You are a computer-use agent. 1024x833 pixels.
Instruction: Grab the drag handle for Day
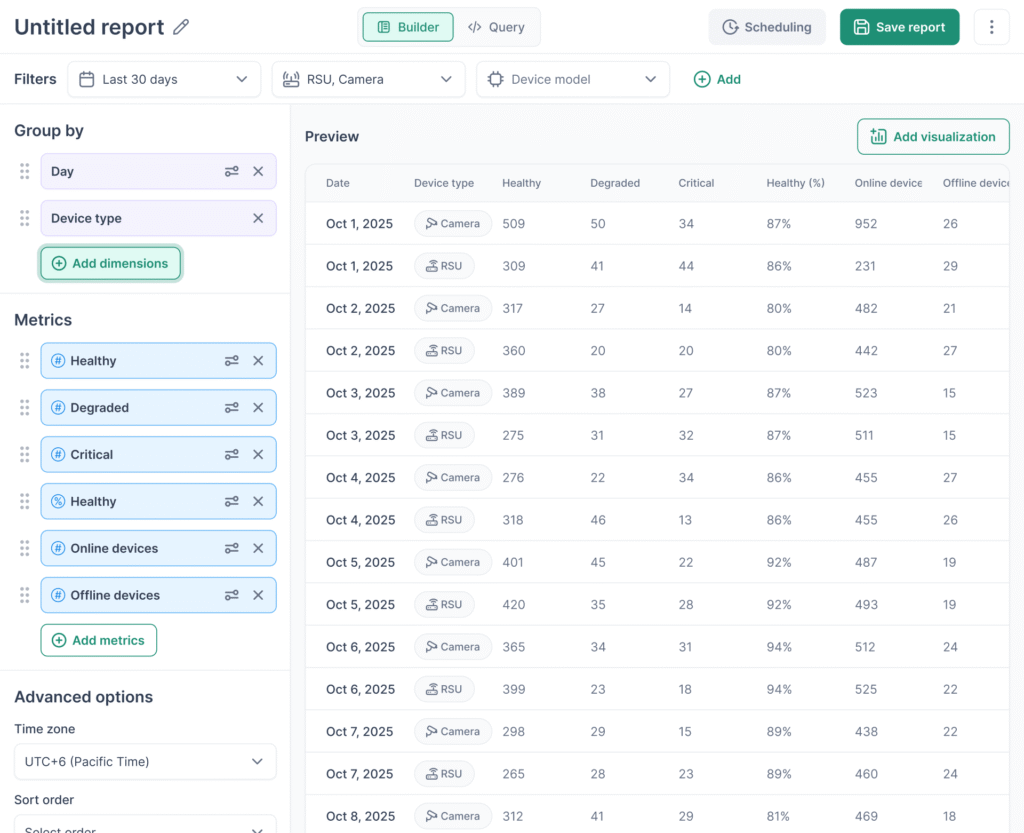(25, 171)
